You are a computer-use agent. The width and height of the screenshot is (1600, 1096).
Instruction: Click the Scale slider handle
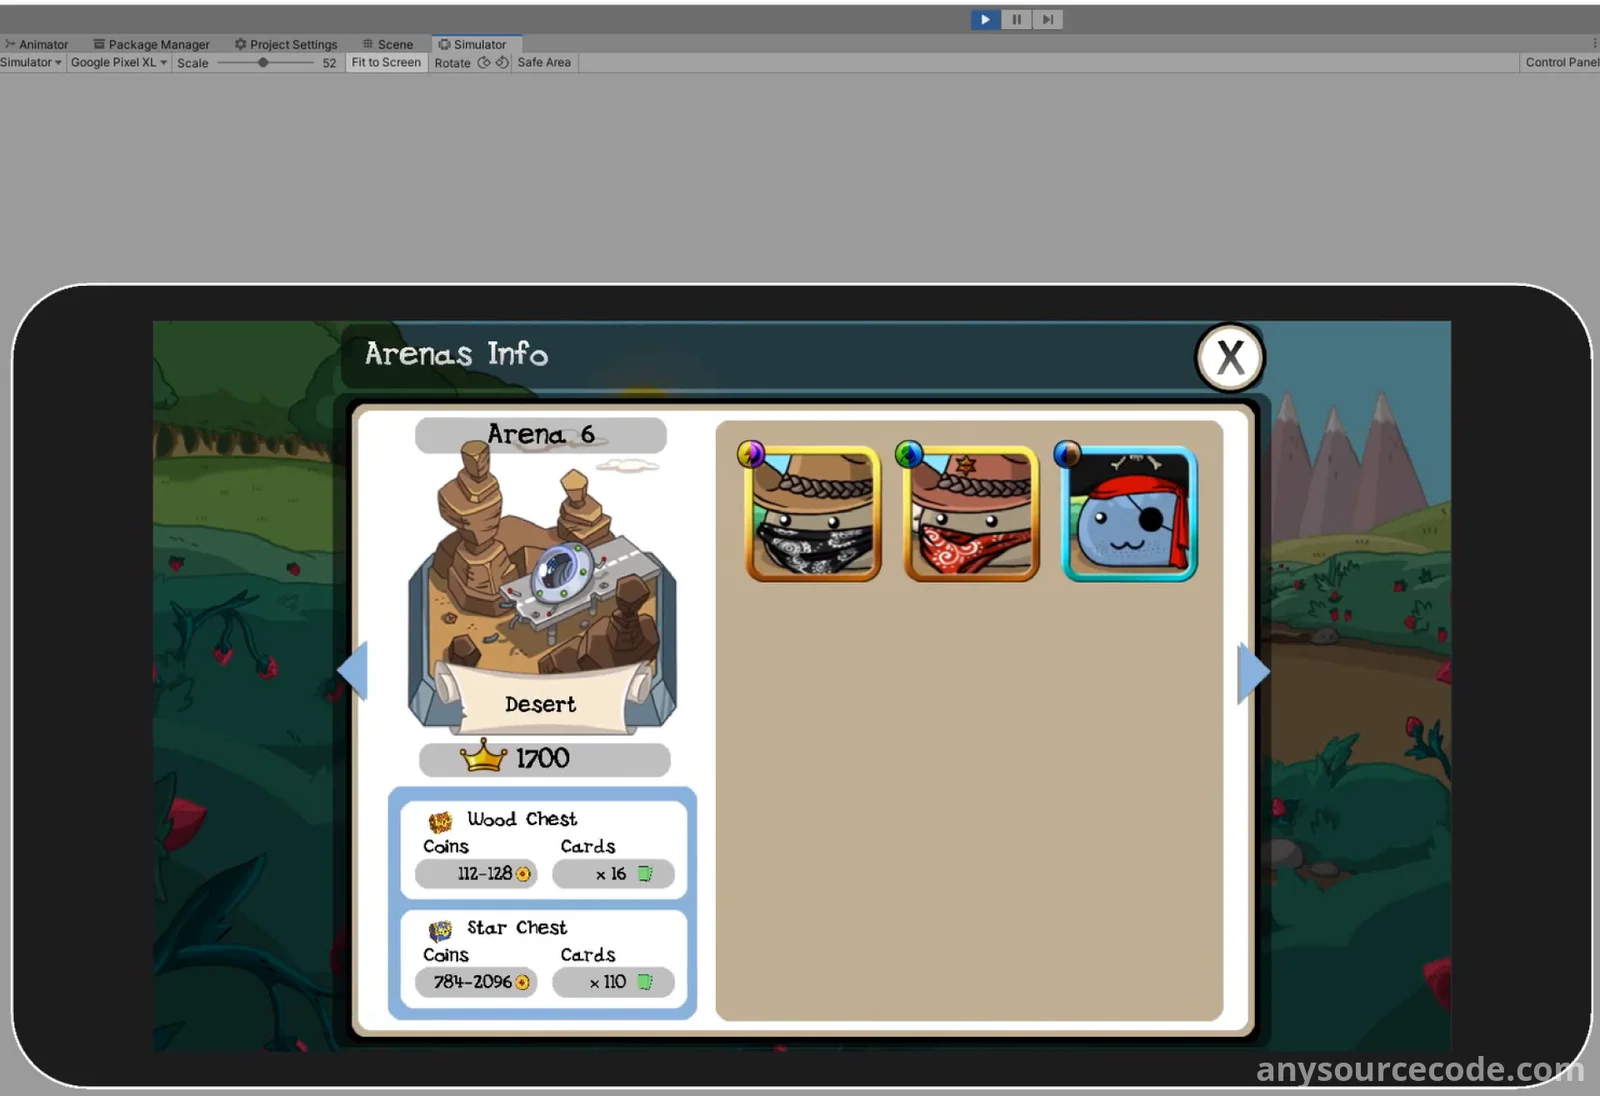pyautogui.click(x=263, y=62)
